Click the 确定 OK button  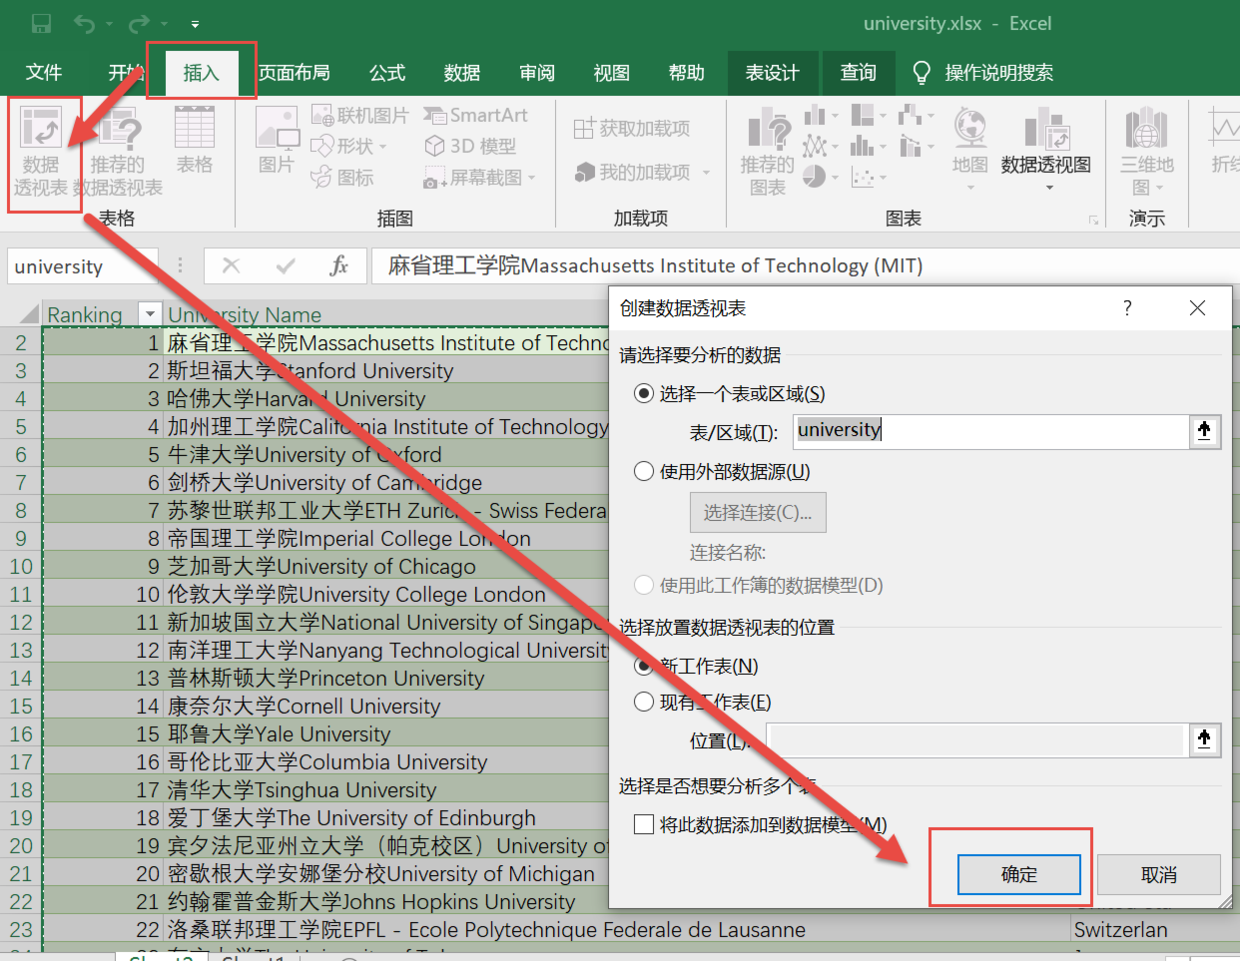coord(1019,874)
